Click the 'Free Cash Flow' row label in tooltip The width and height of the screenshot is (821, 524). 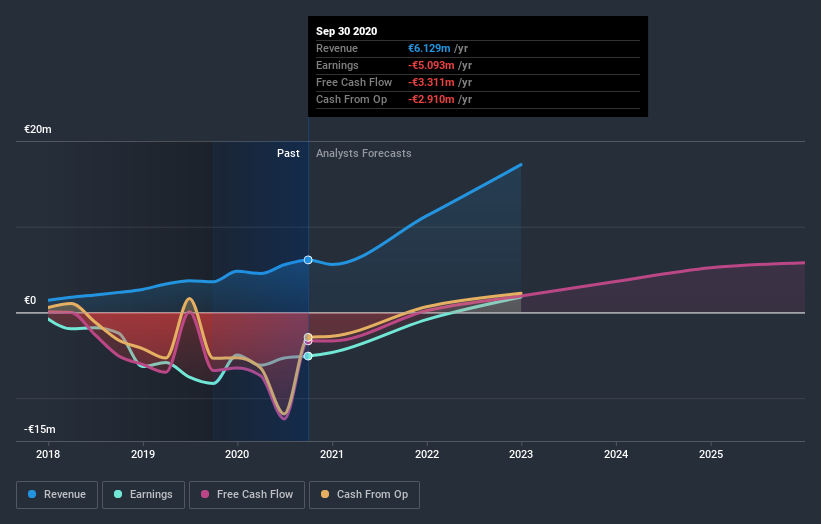354,82
